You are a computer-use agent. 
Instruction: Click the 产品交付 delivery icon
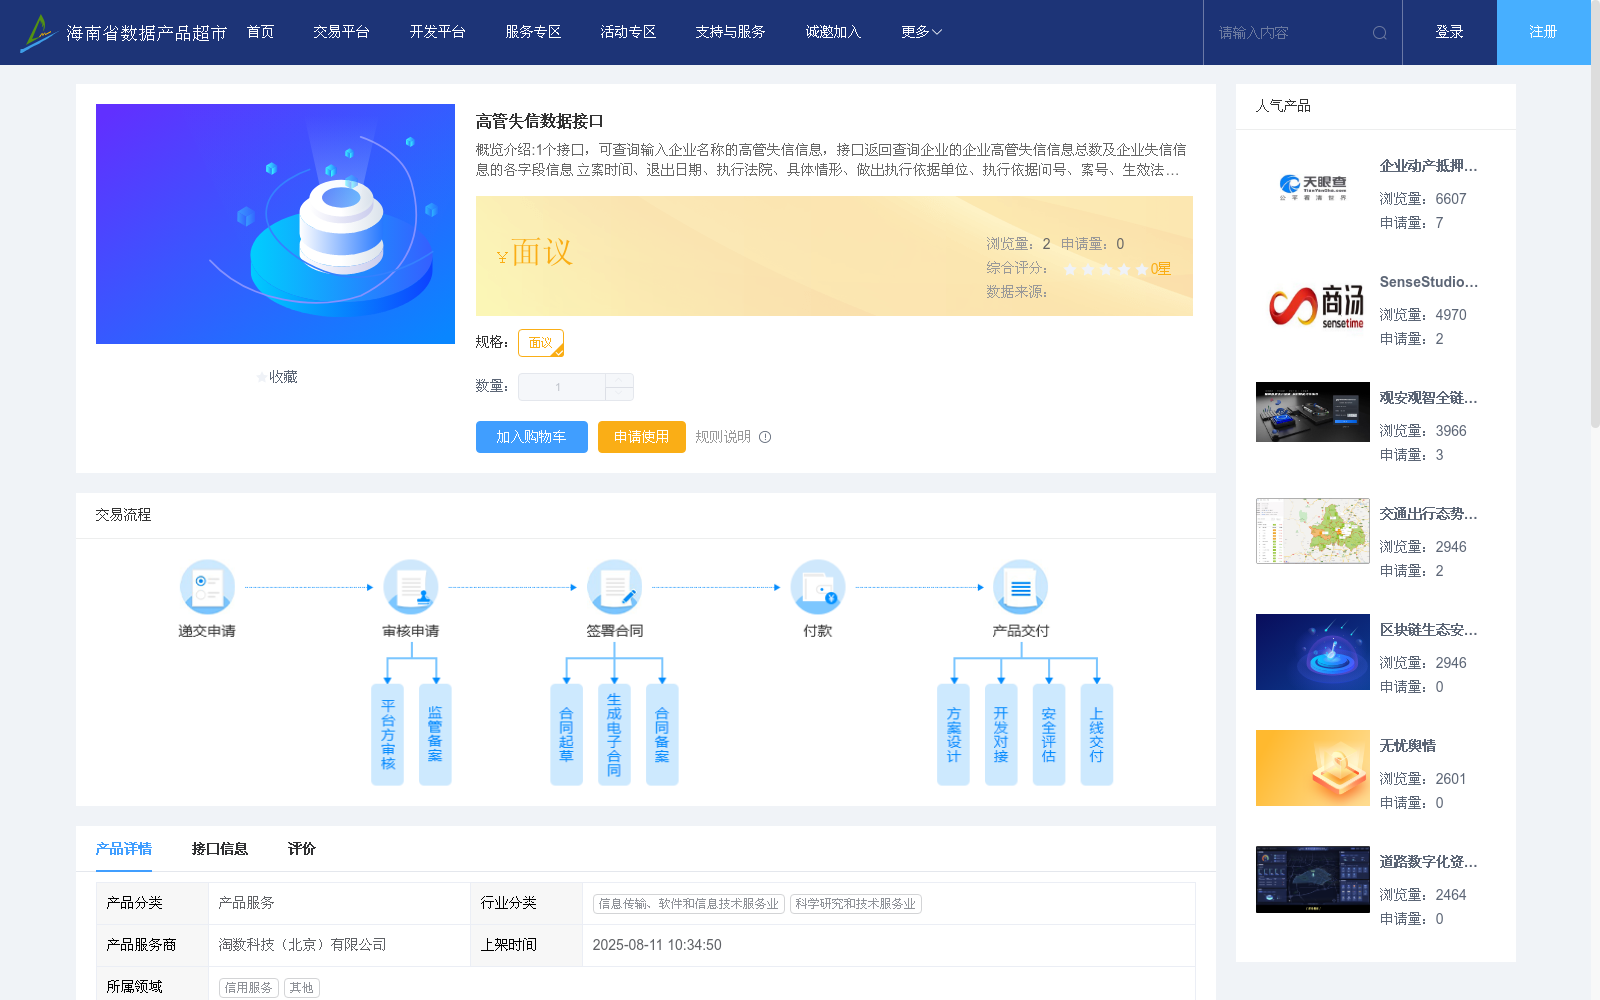click(x=1020, y=587)
